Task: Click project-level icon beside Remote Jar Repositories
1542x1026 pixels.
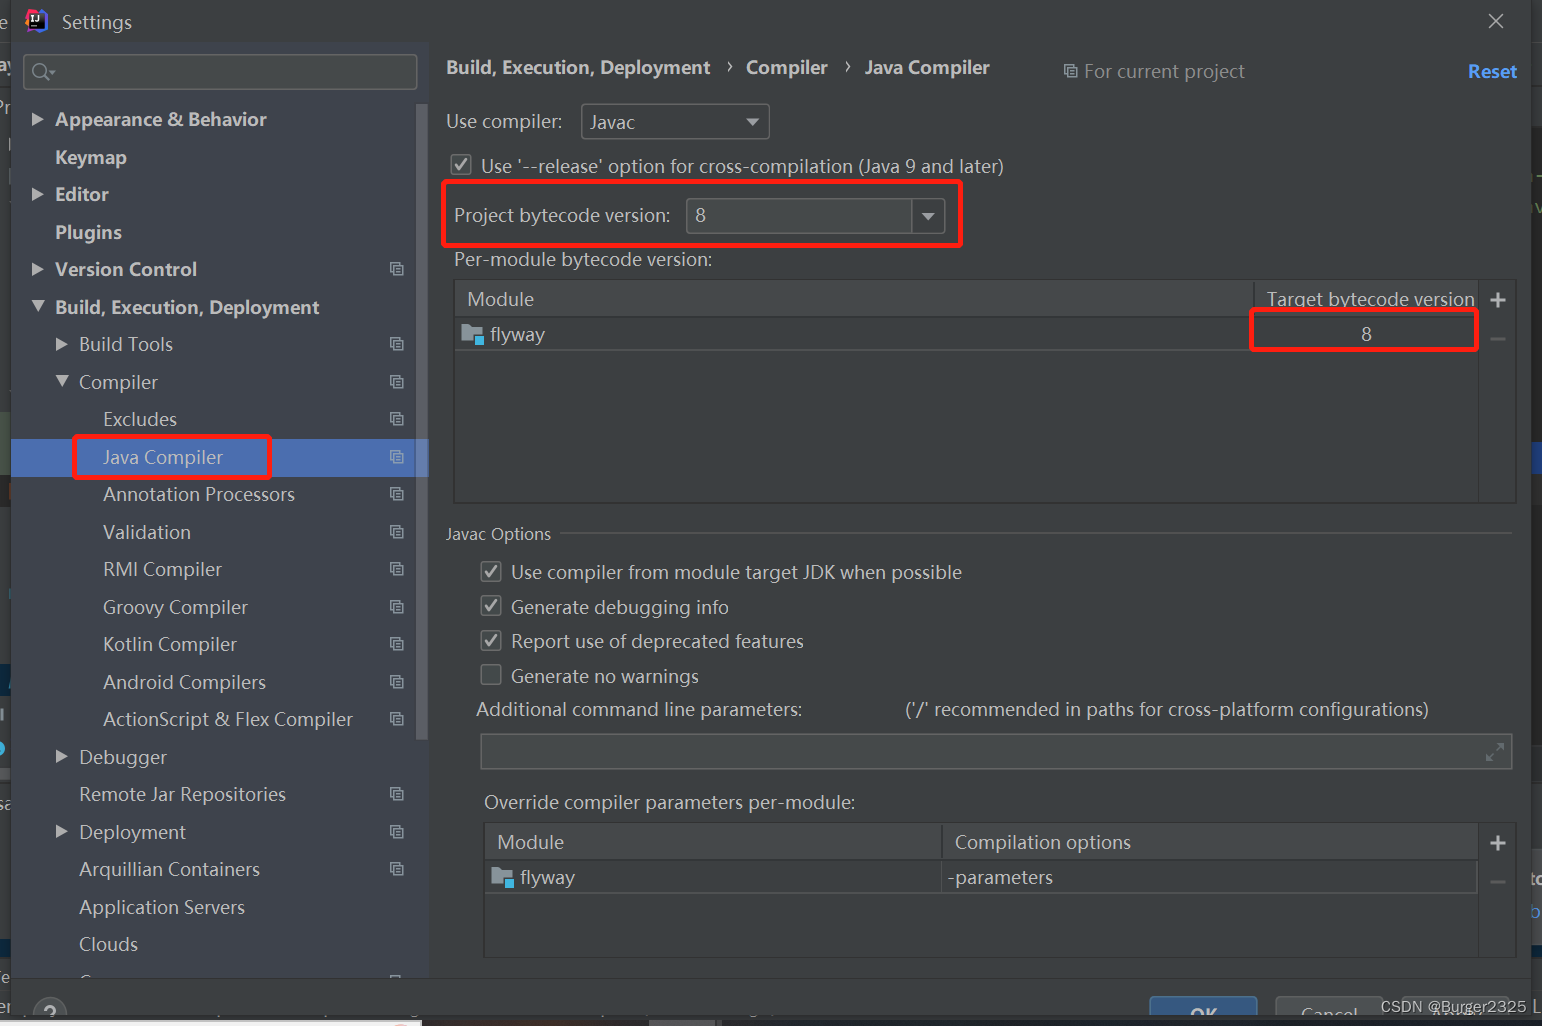Action: click(397, 794)
